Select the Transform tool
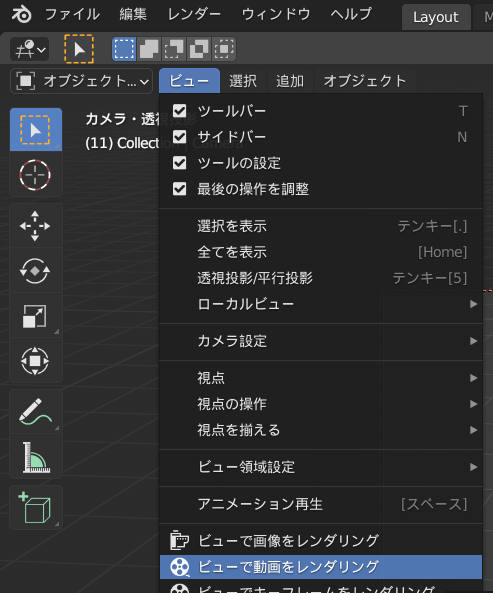This screenshot has height=593, width=493. (35, 361)
